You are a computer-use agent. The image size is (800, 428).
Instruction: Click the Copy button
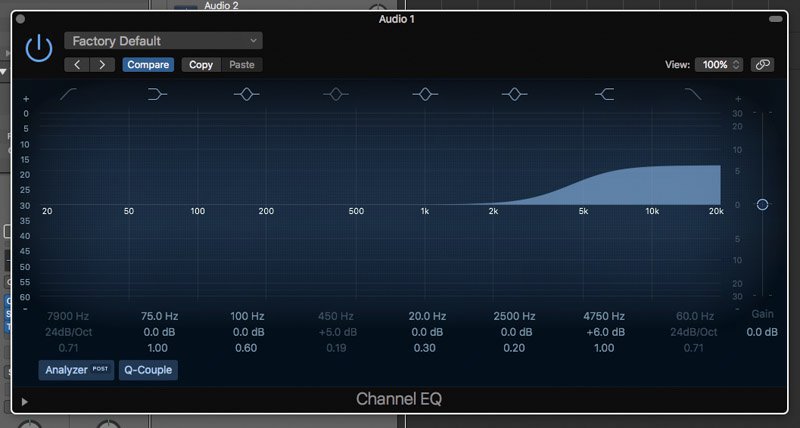pos(201,65)
